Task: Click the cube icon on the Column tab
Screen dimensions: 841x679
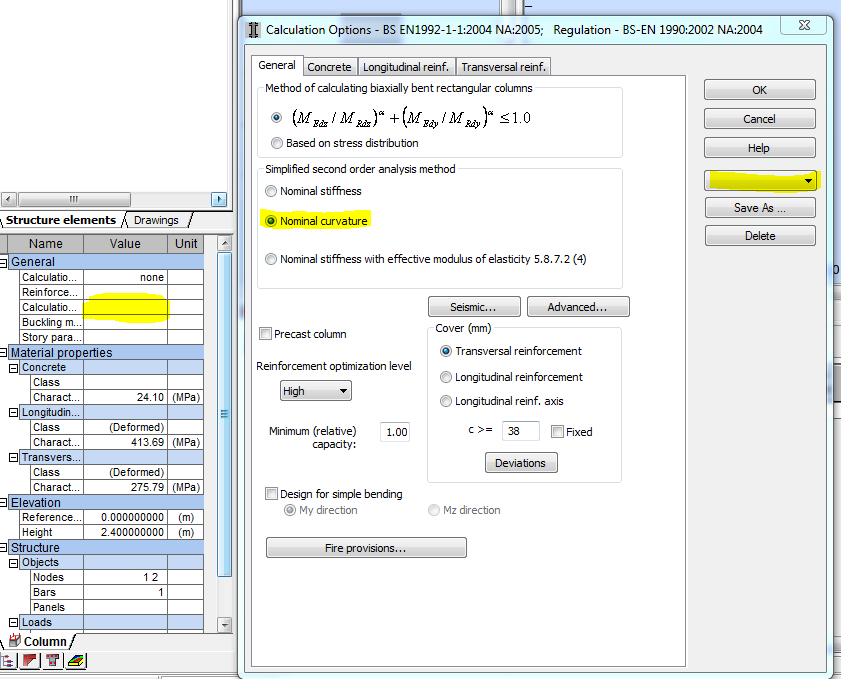Action: pyautogui.click(x=15, y=641)
